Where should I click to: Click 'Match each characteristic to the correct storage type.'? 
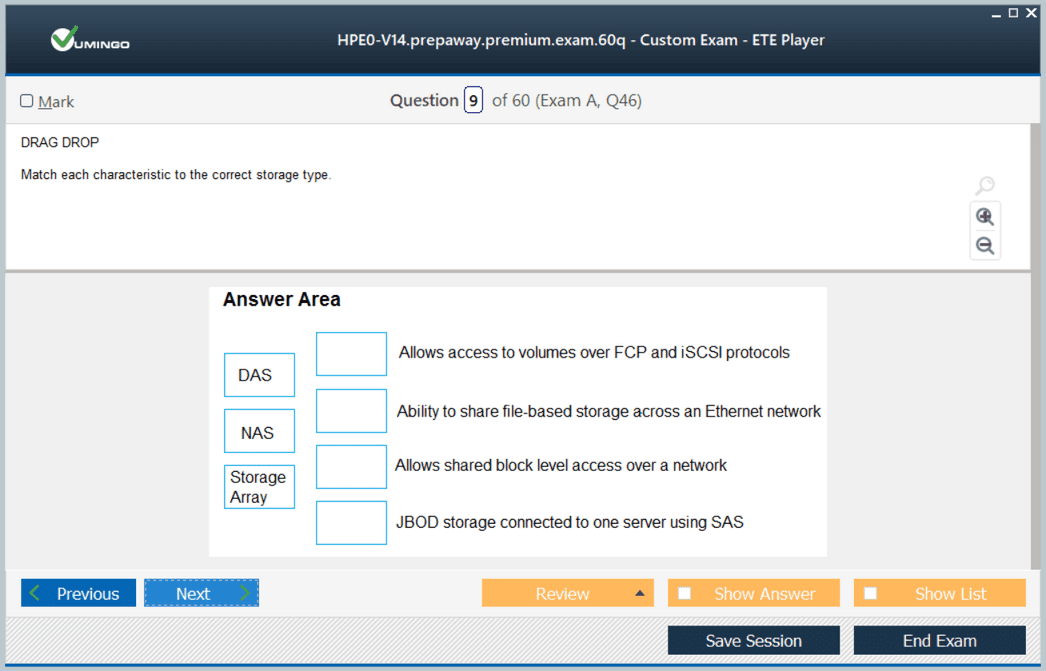point(176,175)
